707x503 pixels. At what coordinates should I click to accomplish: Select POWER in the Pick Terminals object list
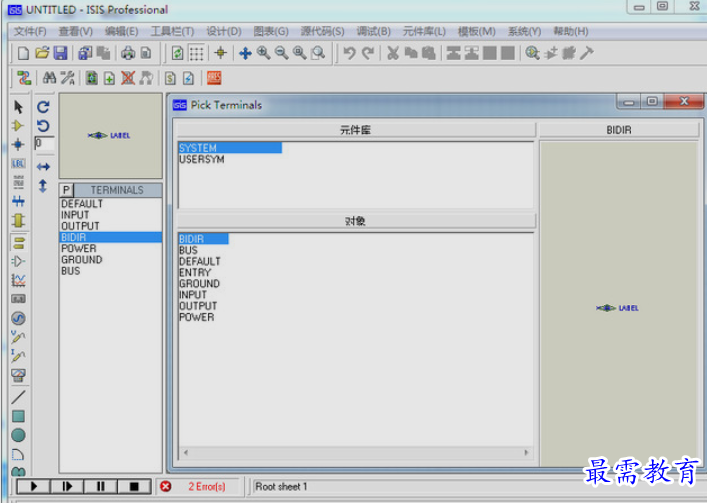tap(197, 317)
